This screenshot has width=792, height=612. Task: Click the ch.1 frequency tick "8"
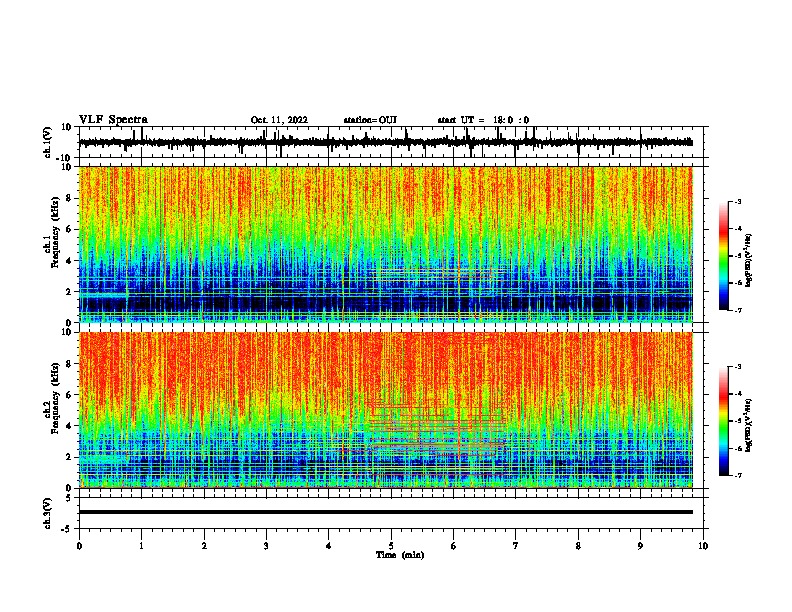[69, 198]
